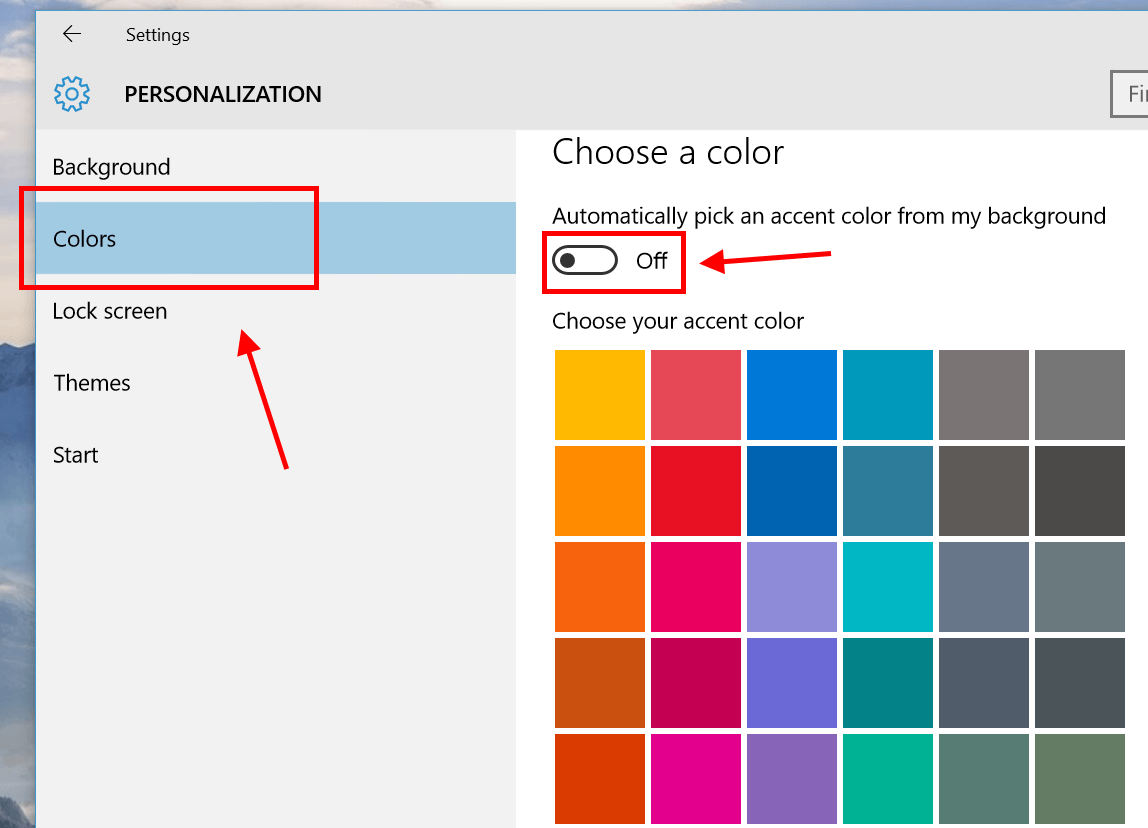The image size is (1148, 828).
Task: Pick the deep orange swatch in third row
Action: coord(600,586)
